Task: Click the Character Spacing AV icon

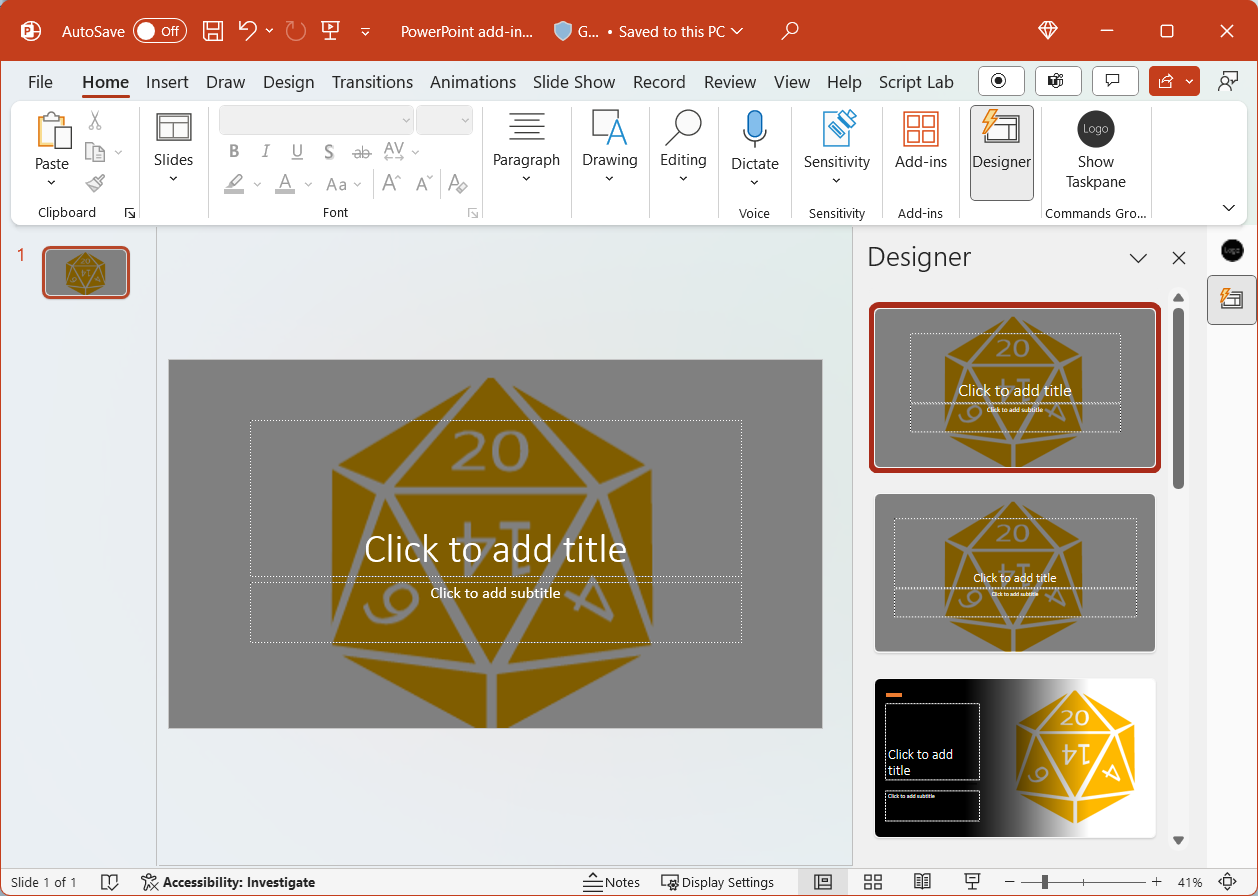Action: click(394, 152)
